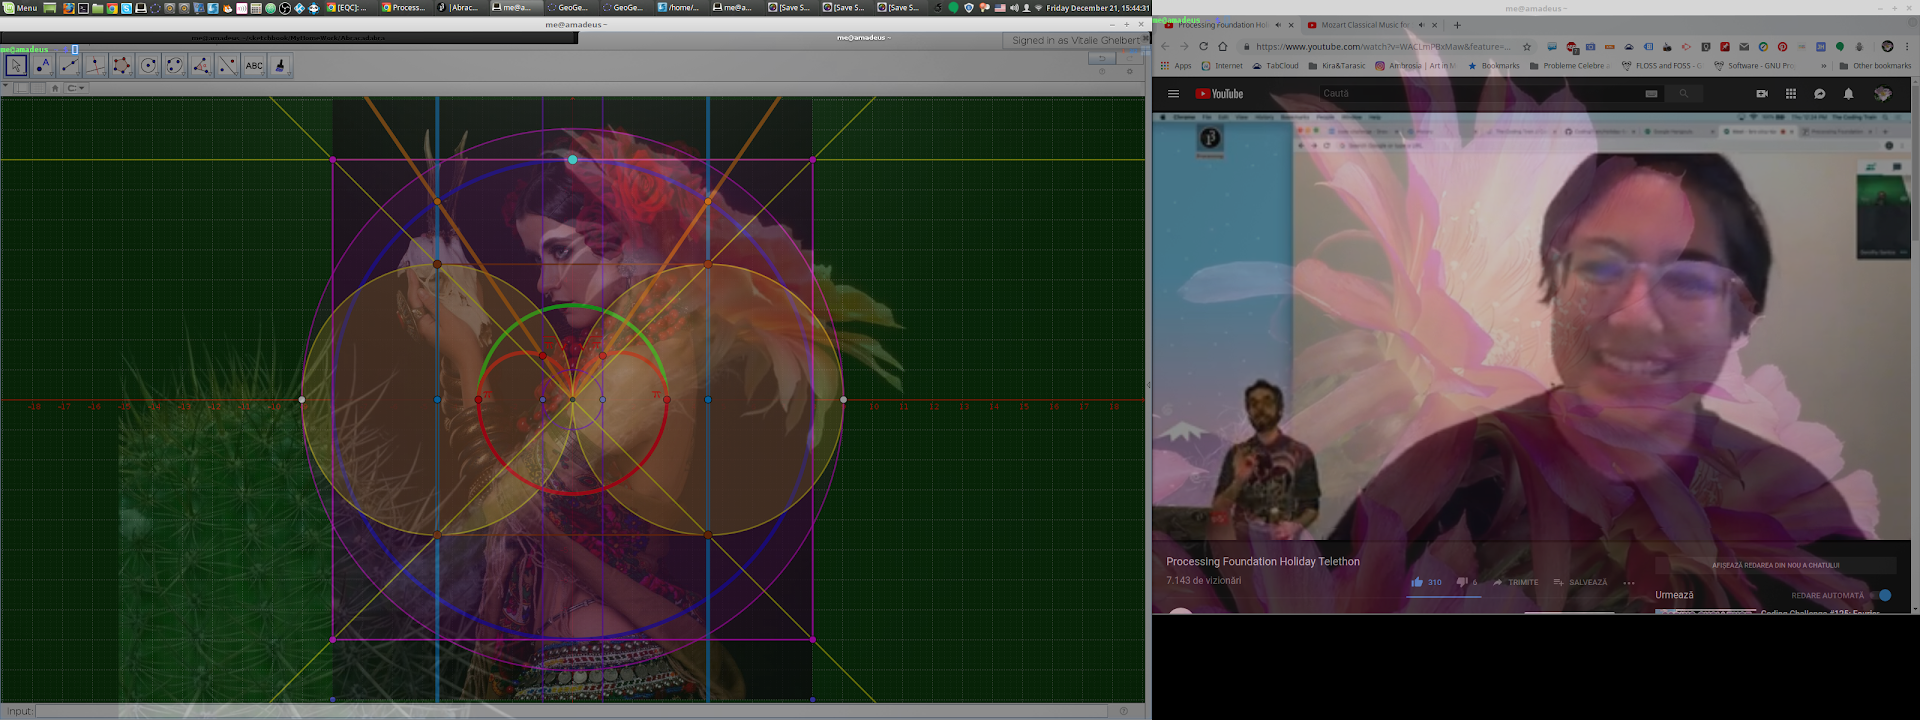Screen dimensions: 1920x720
Task: Select the ABC text tool
Action: (x=254, y=66)
